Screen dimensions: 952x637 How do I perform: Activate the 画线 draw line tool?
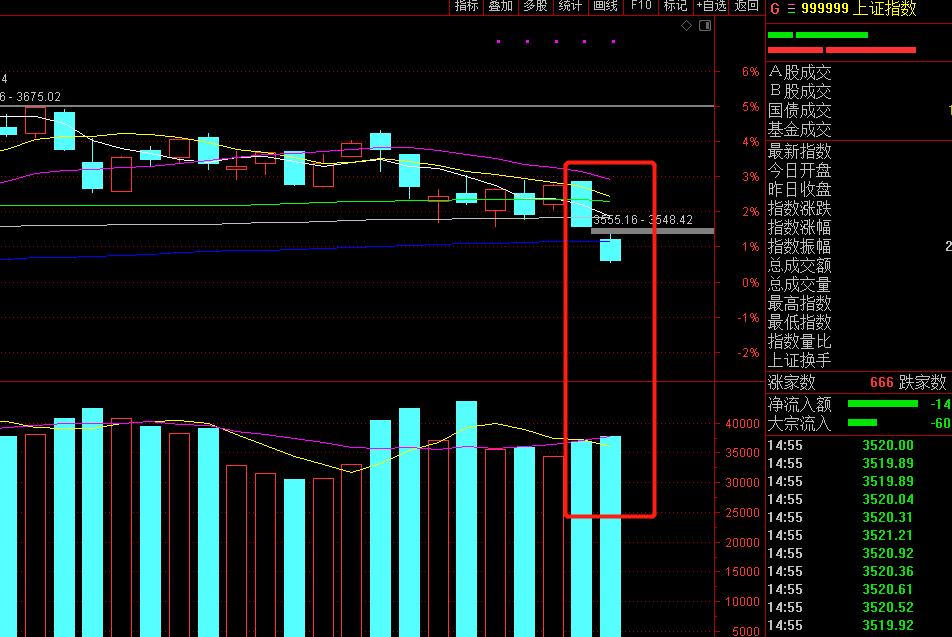(605, 6)
